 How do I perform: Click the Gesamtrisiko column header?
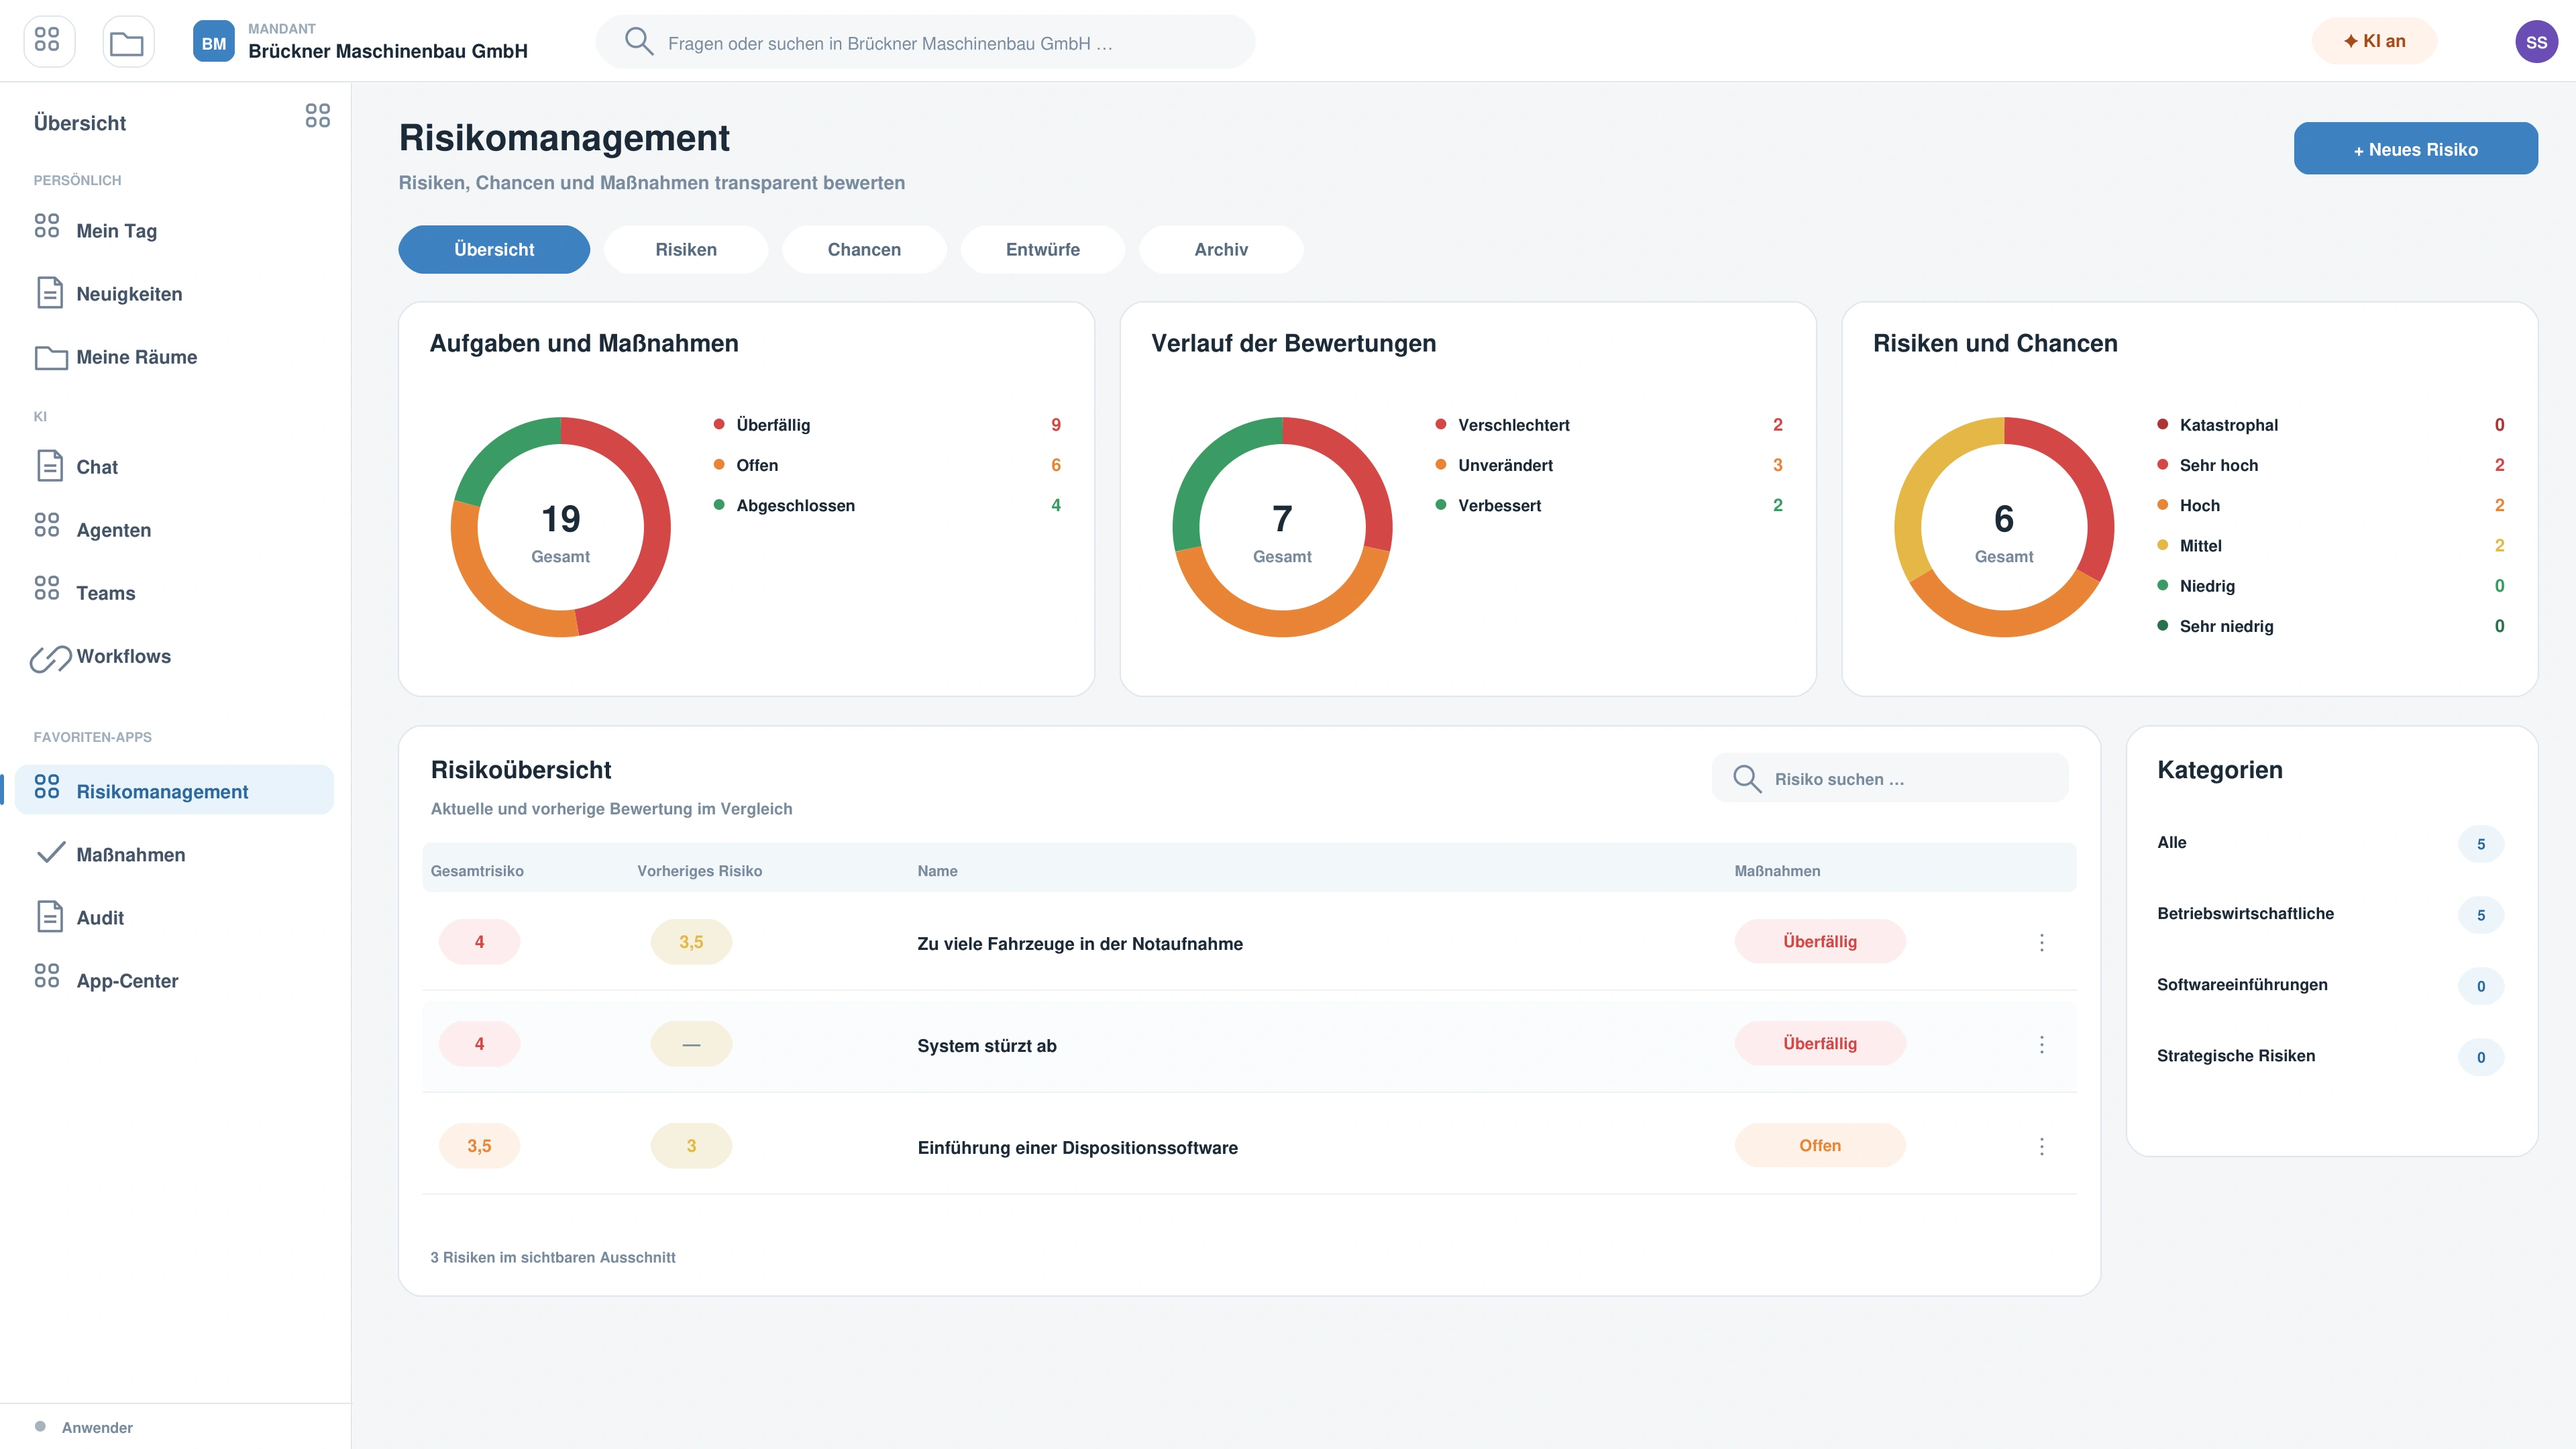(477, 871)
